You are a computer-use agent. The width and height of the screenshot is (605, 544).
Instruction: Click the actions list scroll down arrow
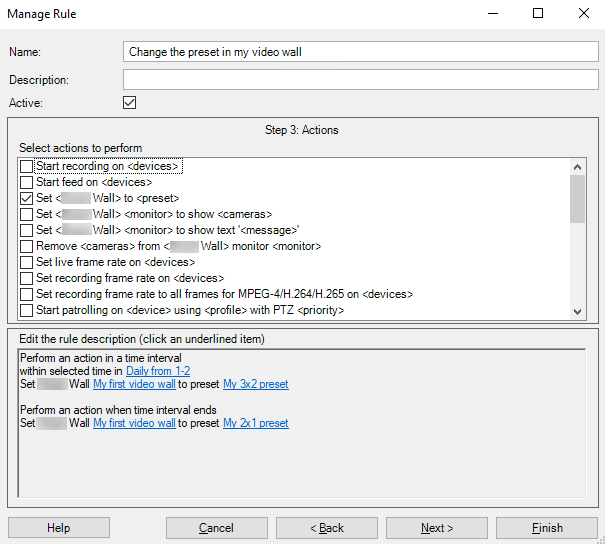click(x=577, y=311)
